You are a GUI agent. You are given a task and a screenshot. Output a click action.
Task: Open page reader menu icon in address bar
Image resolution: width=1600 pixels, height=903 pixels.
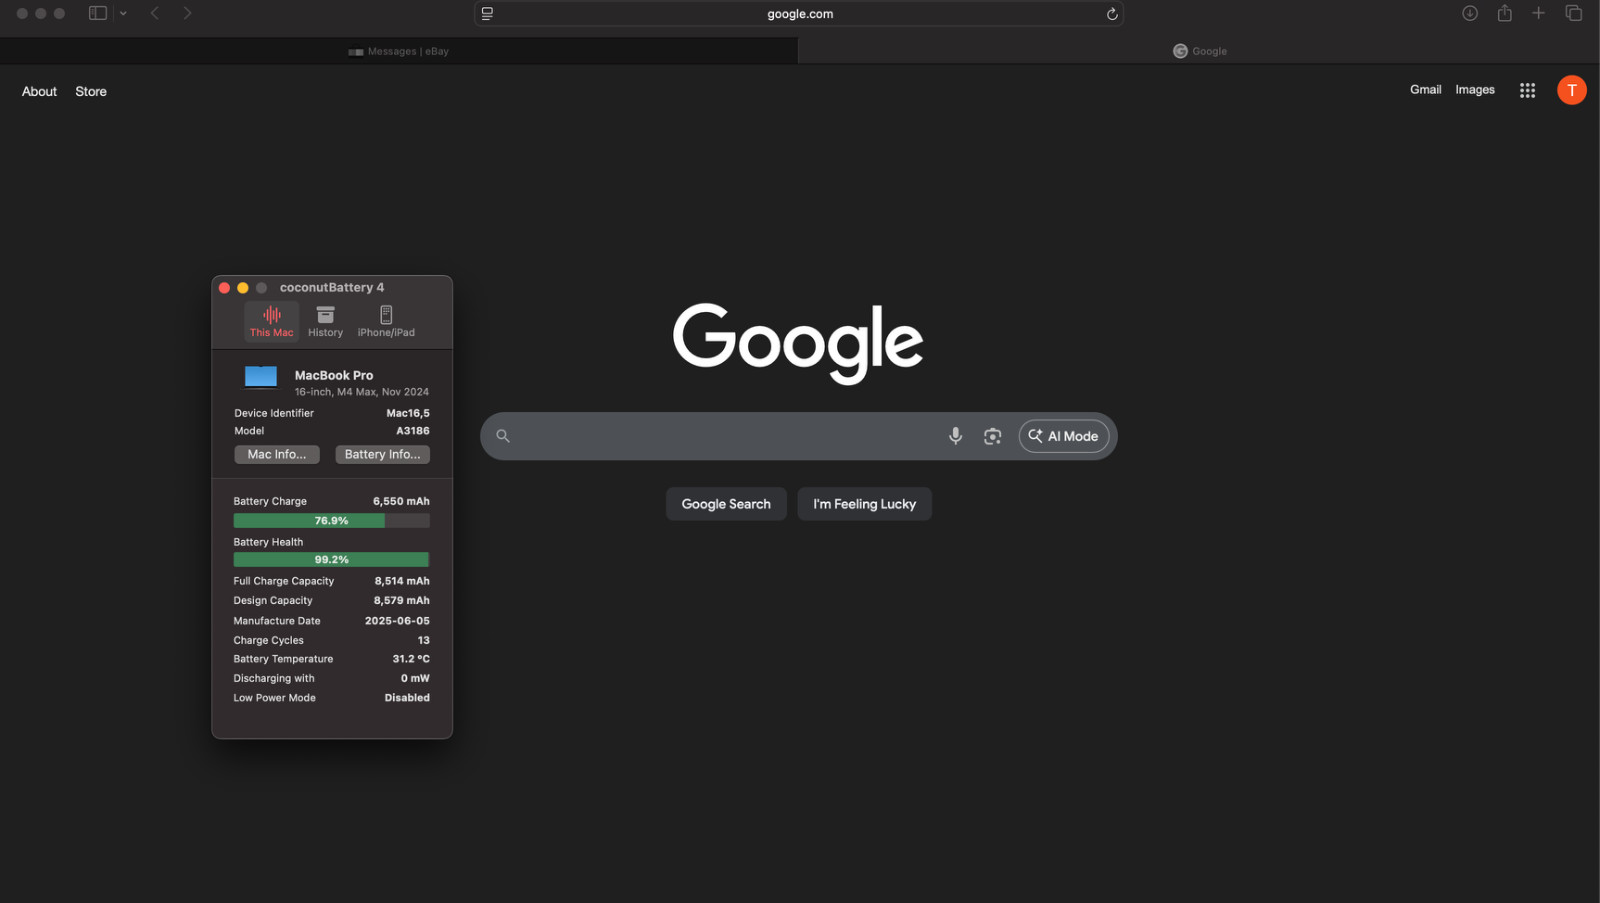(x=487, y=14)
